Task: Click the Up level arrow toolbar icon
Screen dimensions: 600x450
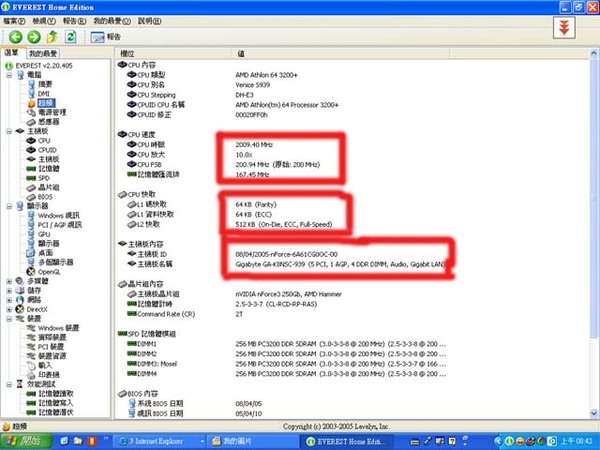Action: [52, 37]
